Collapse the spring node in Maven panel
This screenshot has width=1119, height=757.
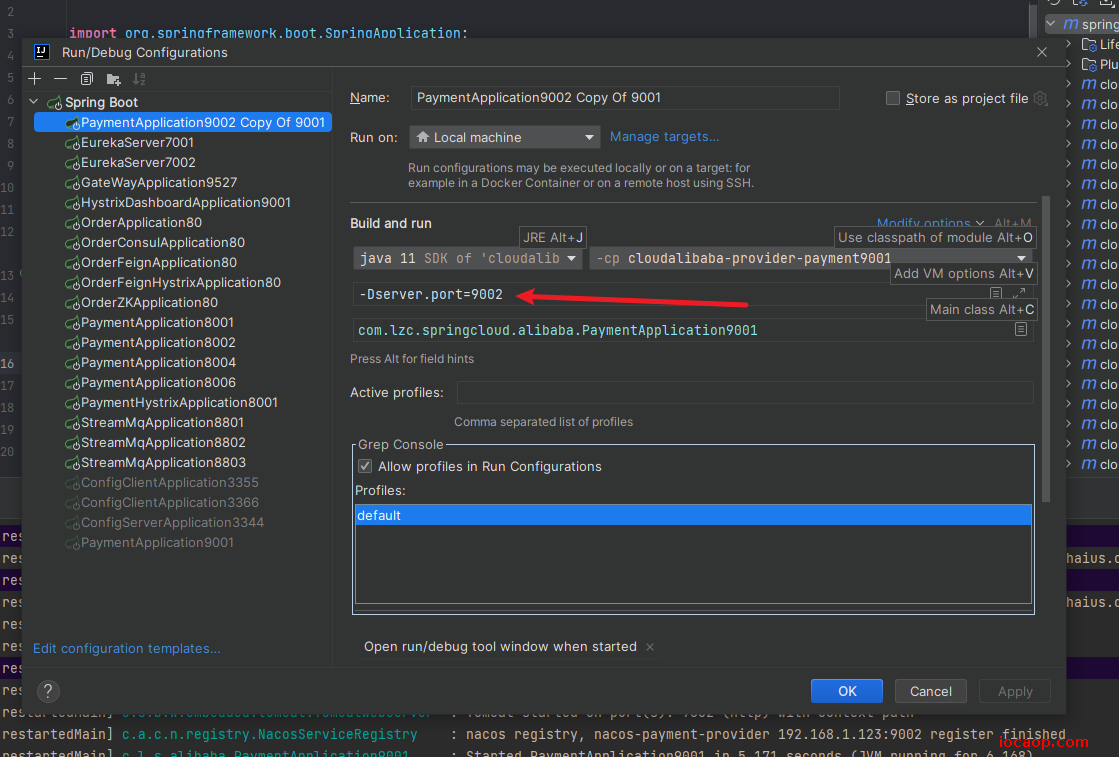pyautogui.click(x=1050, y=24)
